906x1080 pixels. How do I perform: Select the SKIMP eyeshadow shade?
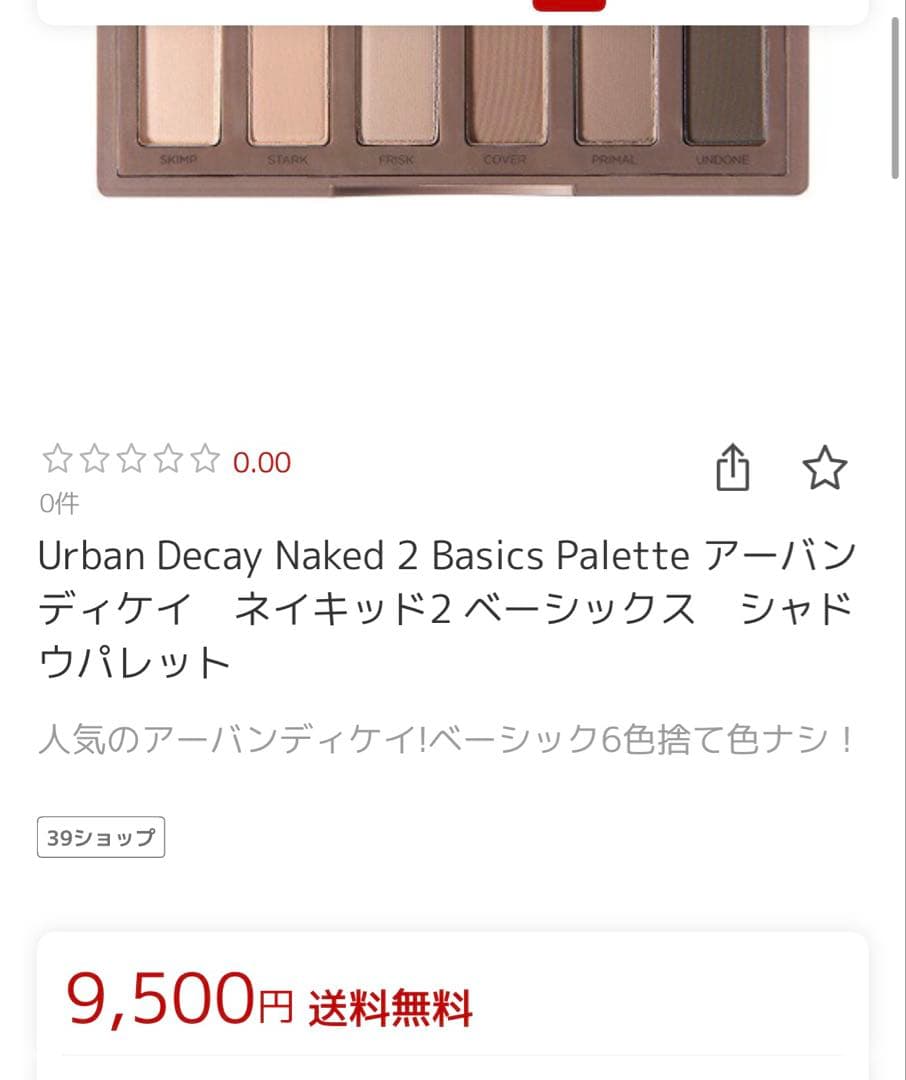180,85
